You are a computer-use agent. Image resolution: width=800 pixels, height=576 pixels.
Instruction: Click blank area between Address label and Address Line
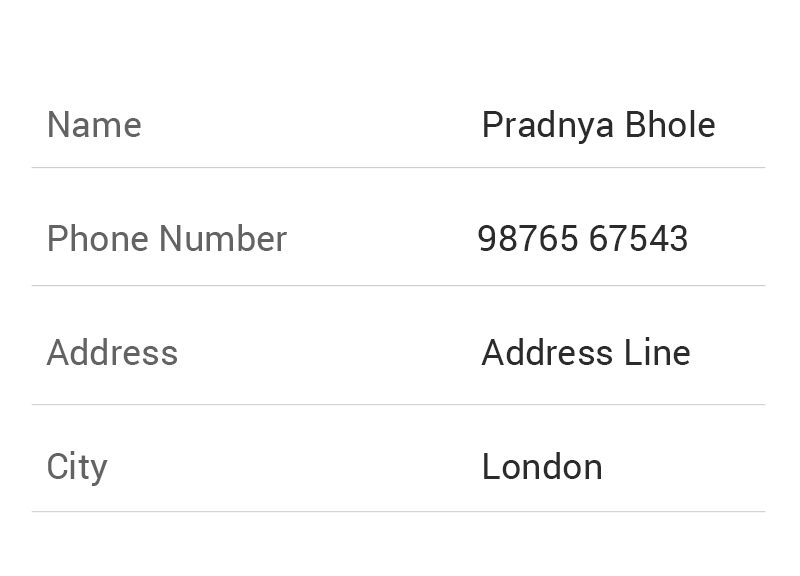click(x=330, y=353)
